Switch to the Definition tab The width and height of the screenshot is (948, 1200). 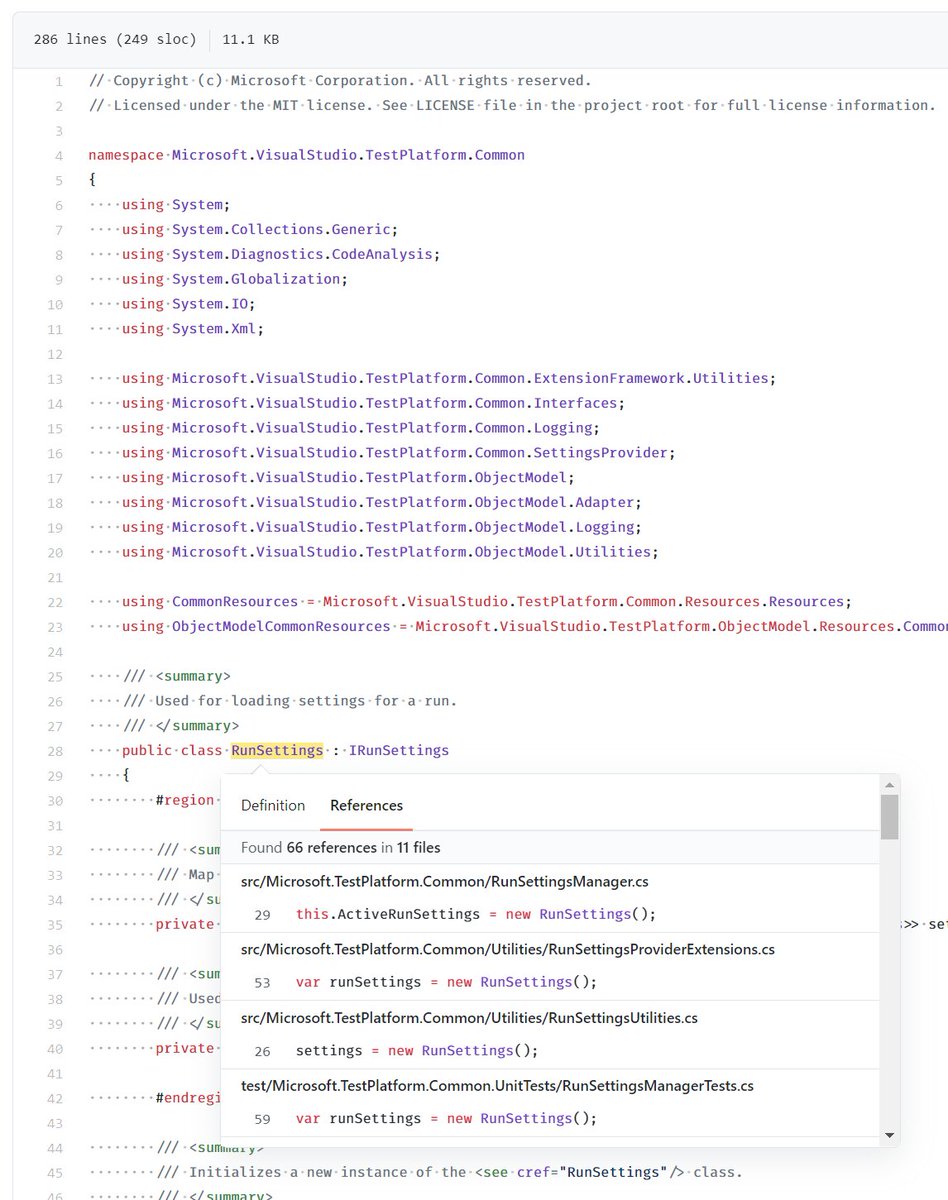273,805
